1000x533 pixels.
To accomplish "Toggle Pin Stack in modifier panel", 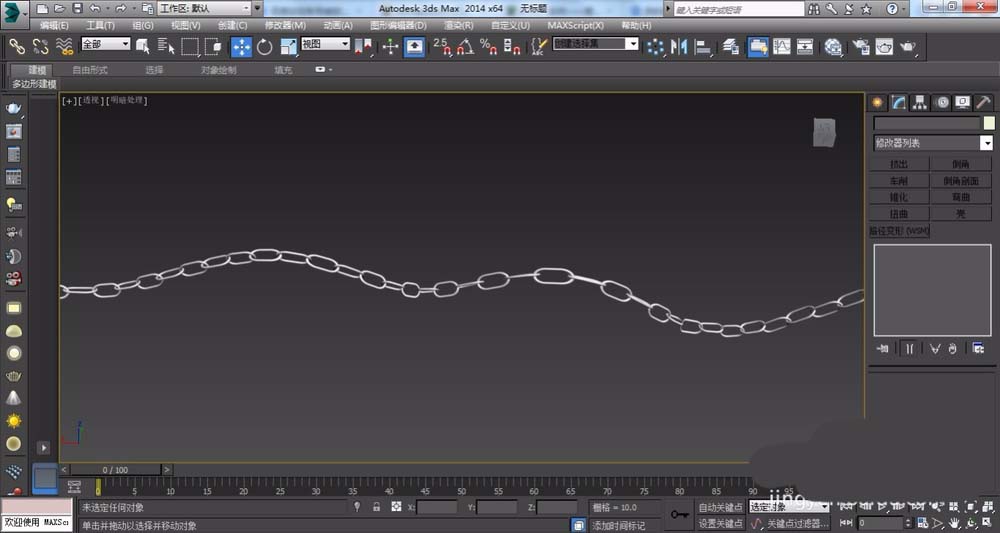I will pos(883,348).
